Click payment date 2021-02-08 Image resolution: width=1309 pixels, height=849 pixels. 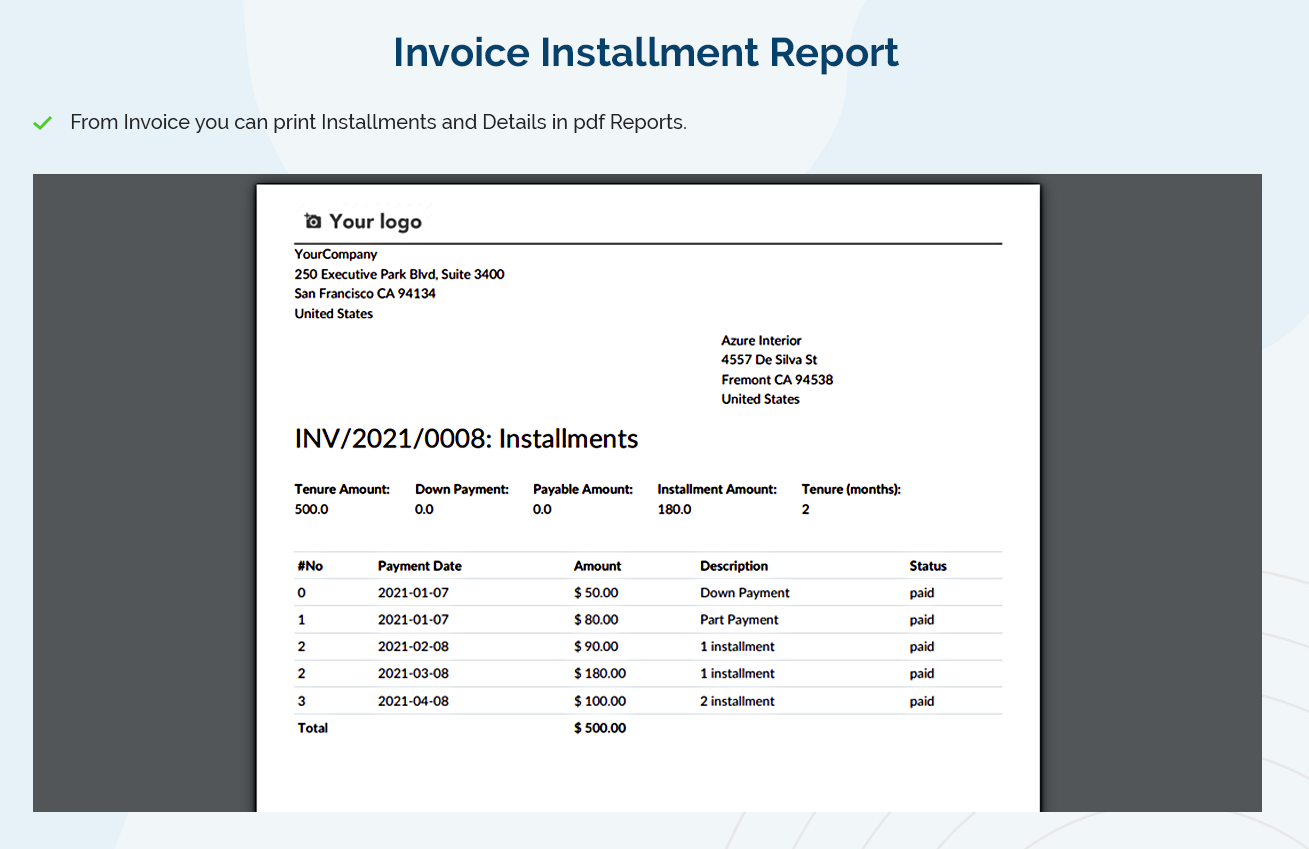click(413, 647)
